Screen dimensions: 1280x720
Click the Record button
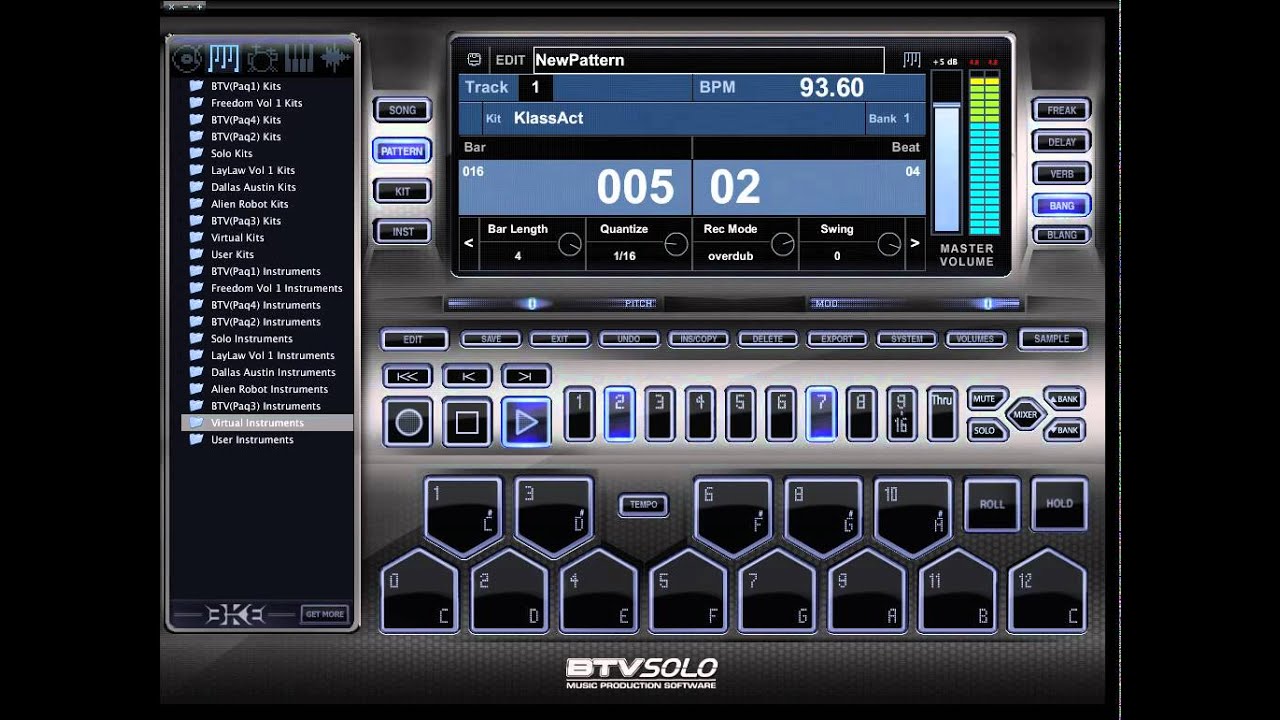coord(408,423)
